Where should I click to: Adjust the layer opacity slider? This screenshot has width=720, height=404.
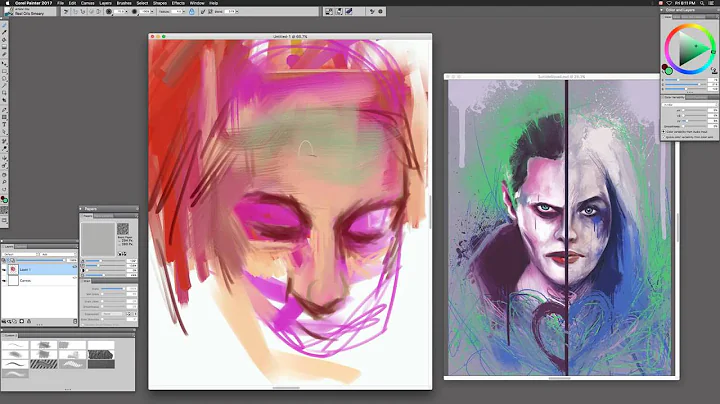point(40,260)
